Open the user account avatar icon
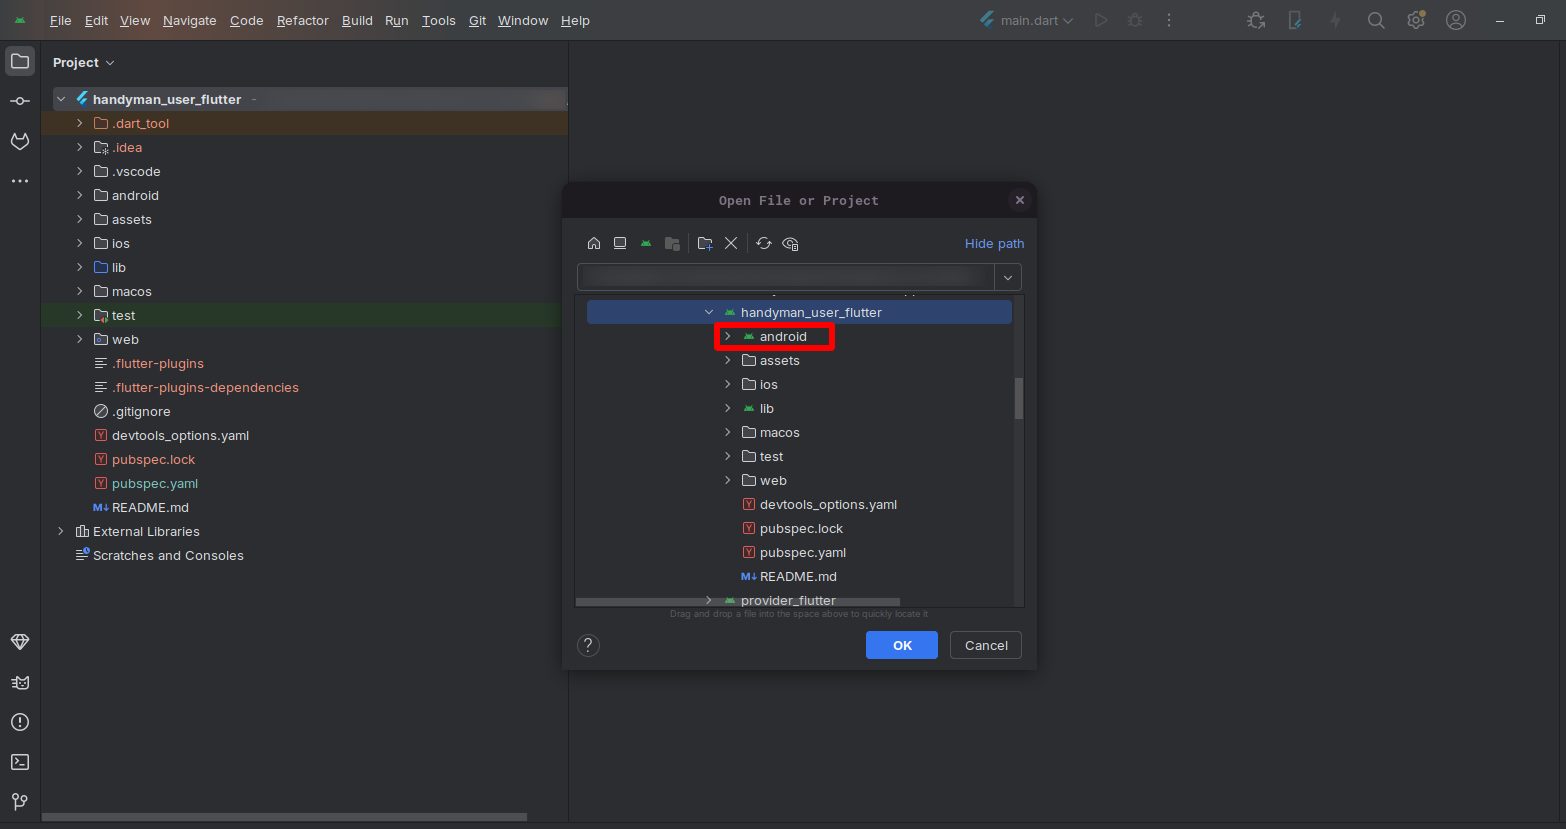Image resolution: width=1566 pixels, height=829 pixels. point(1456,20)
